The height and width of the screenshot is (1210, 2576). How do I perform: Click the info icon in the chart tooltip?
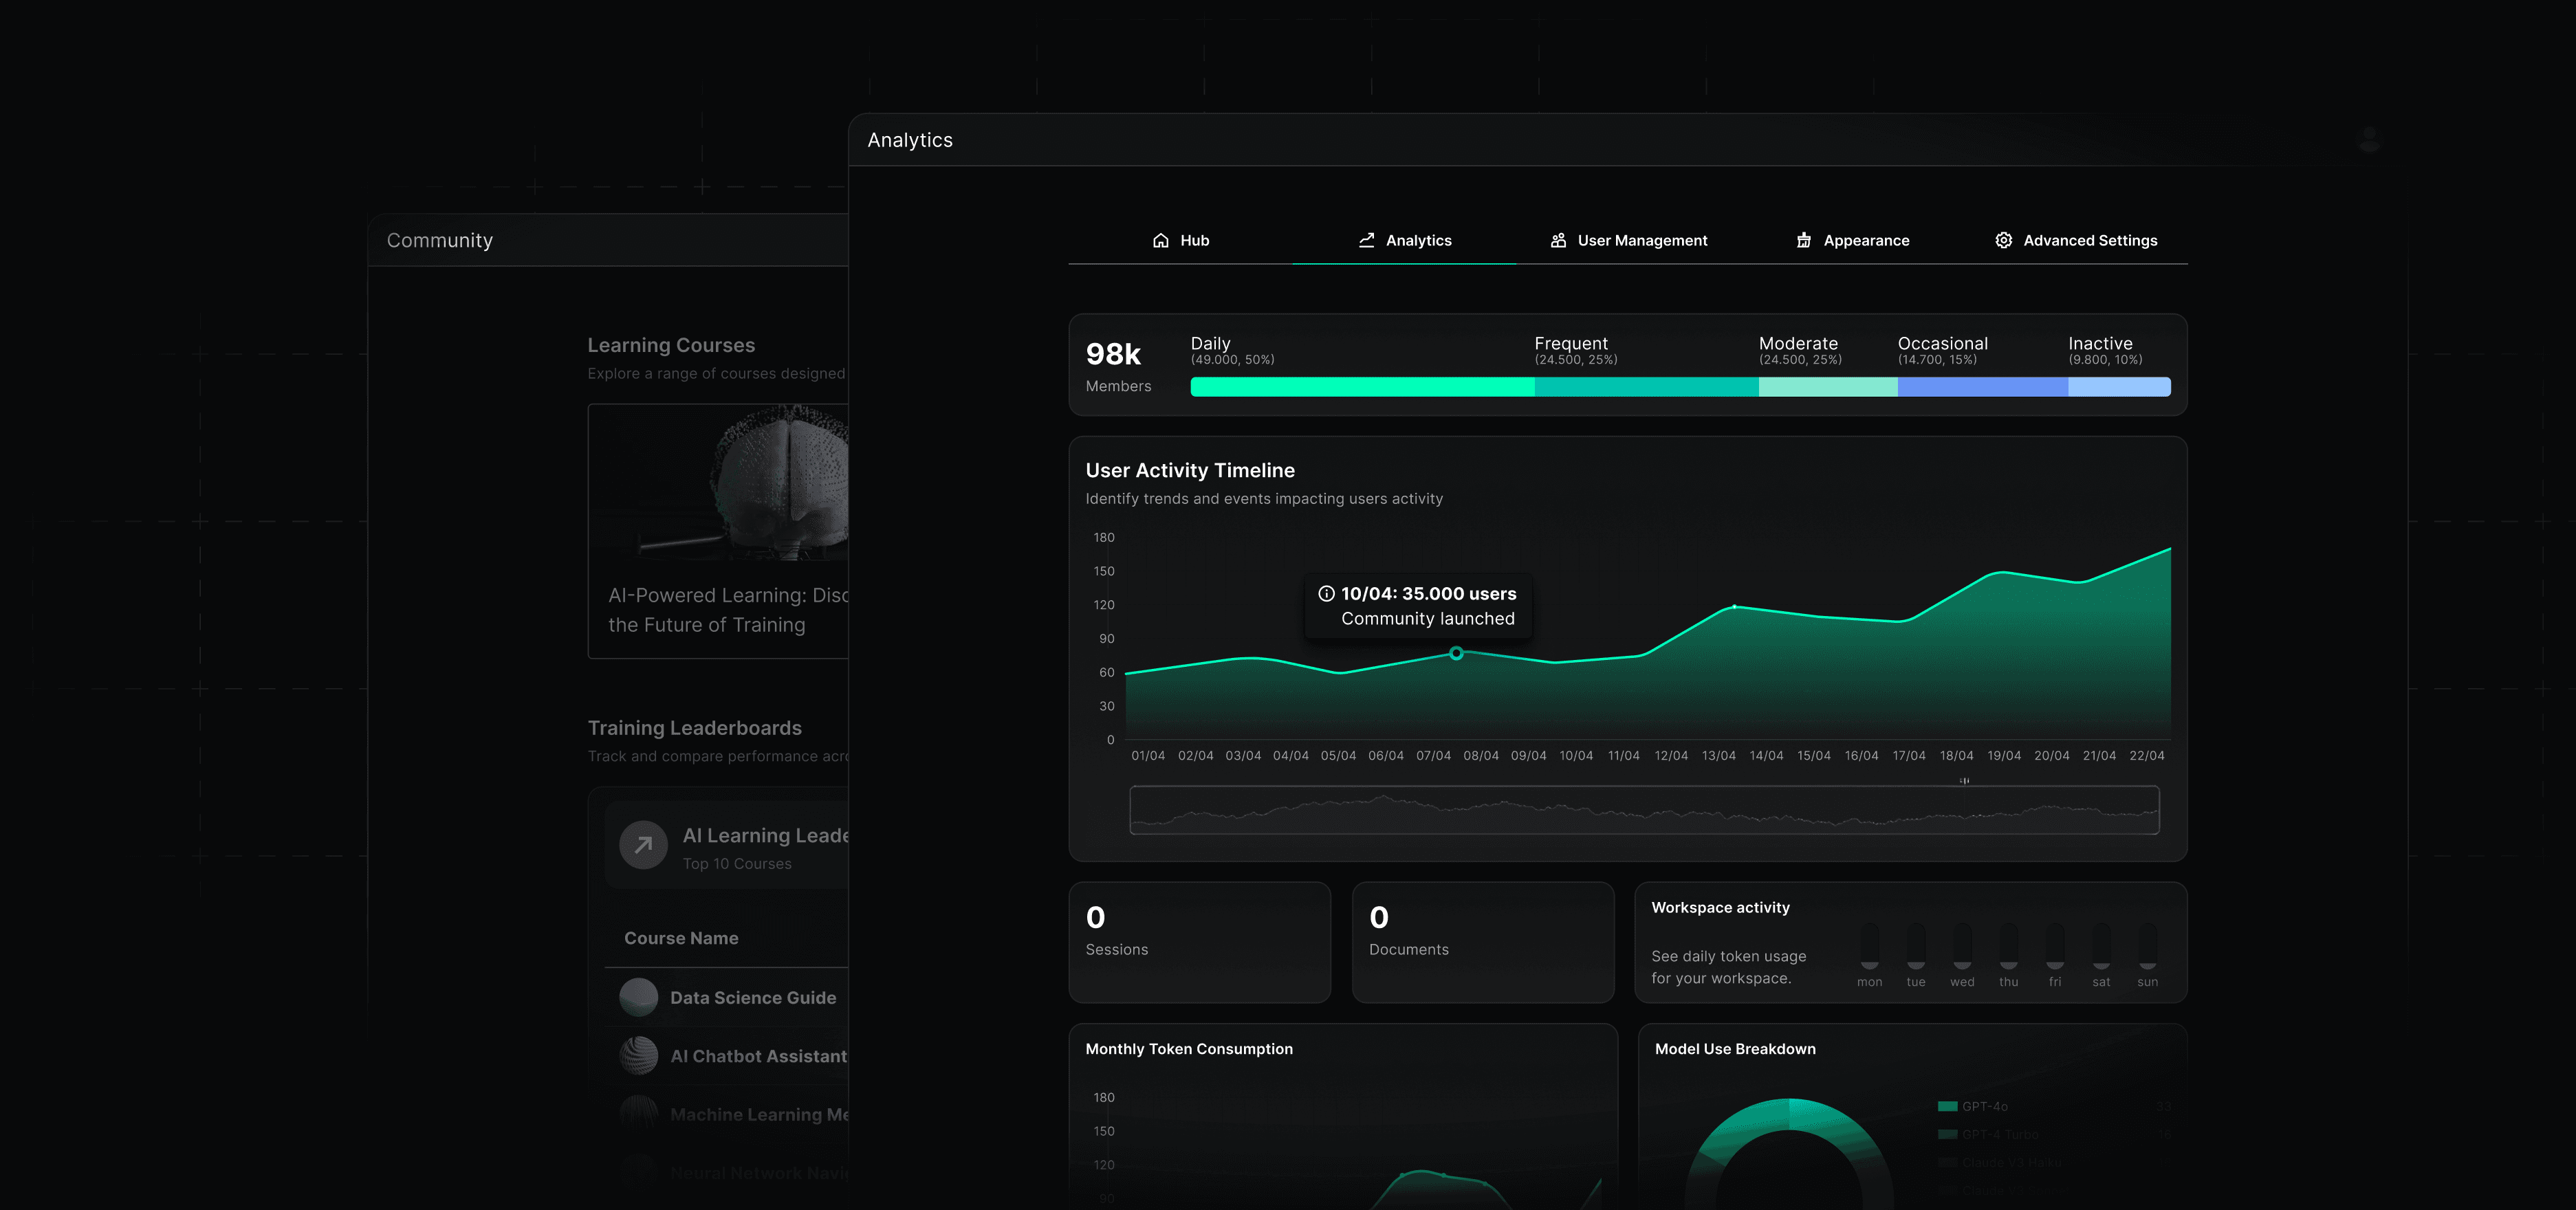1326,594
